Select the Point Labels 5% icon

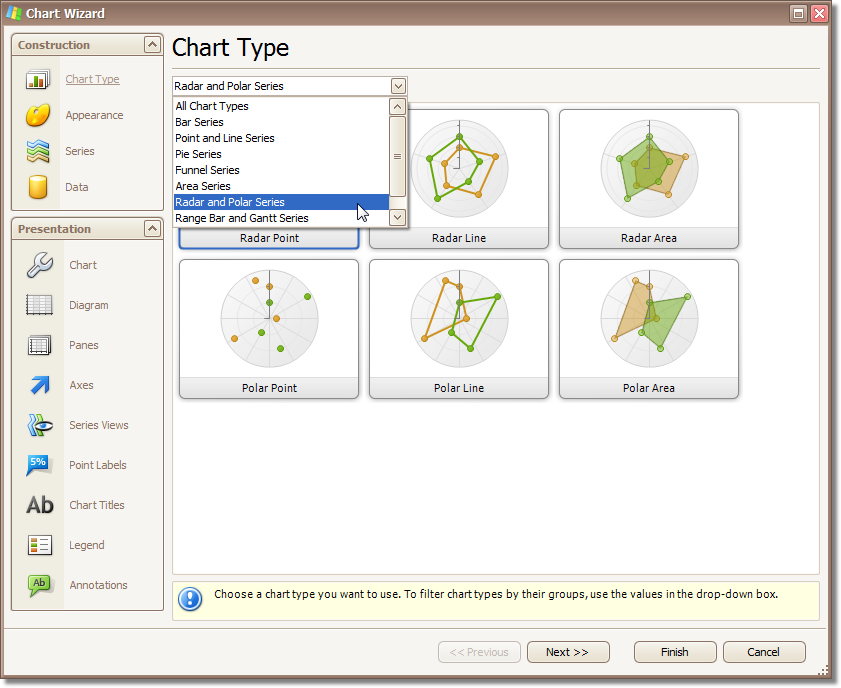pos(39,465)
